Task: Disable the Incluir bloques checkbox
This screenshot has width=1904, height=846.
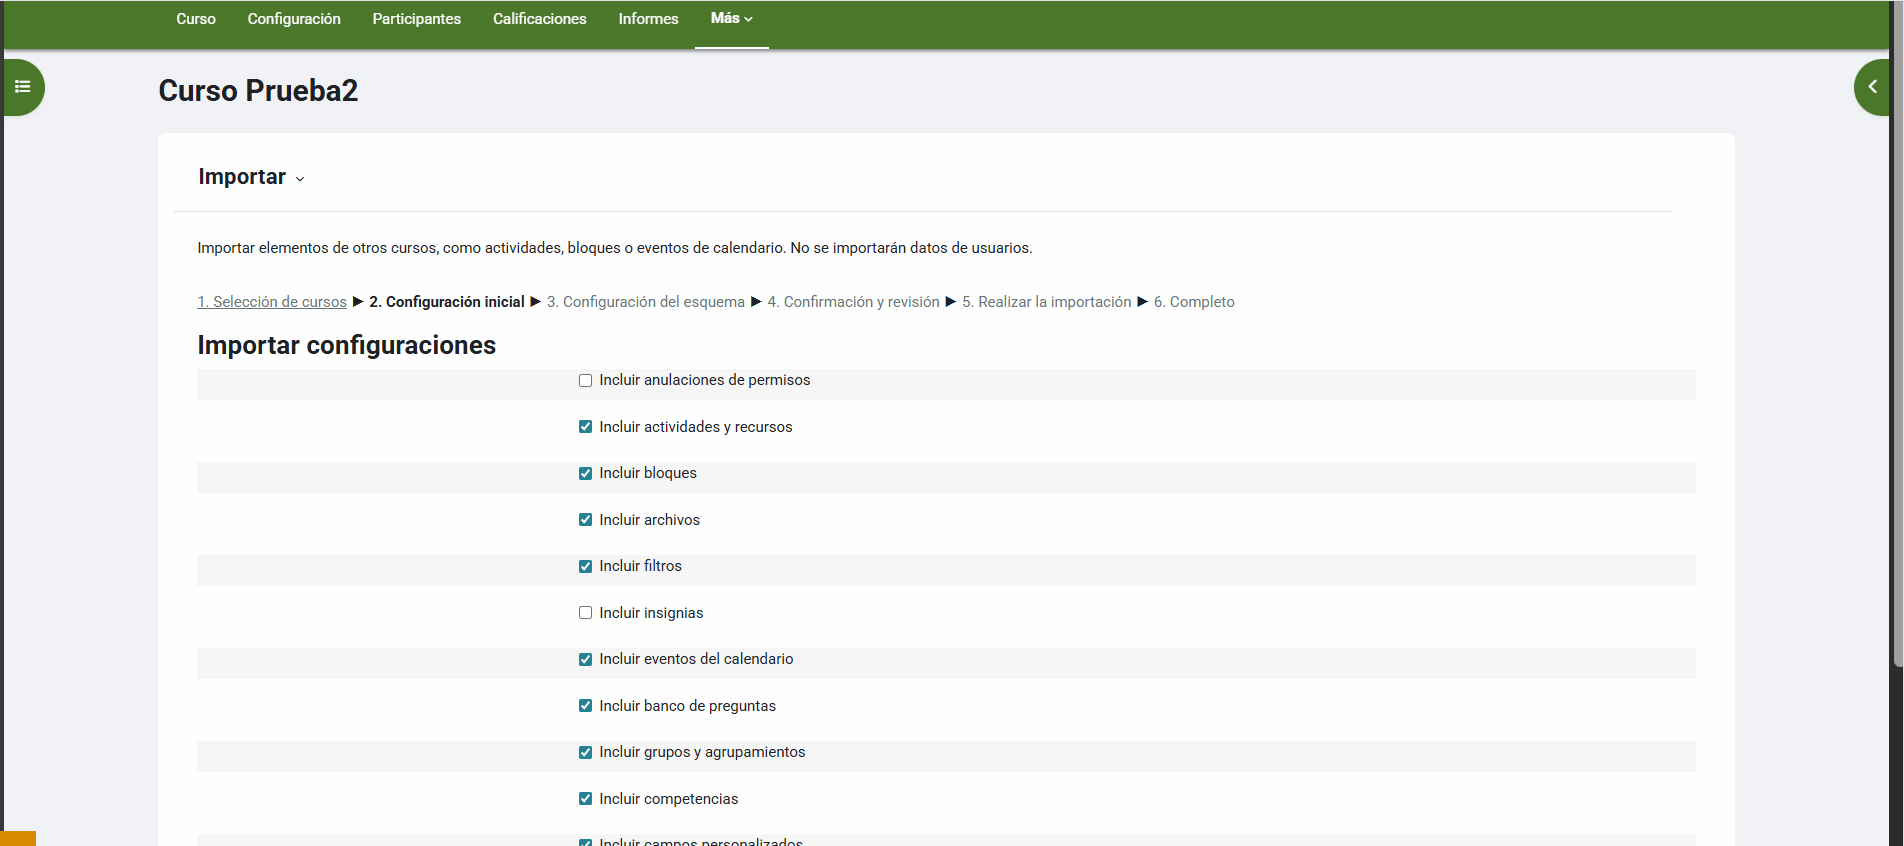Action: click(586, 474)
